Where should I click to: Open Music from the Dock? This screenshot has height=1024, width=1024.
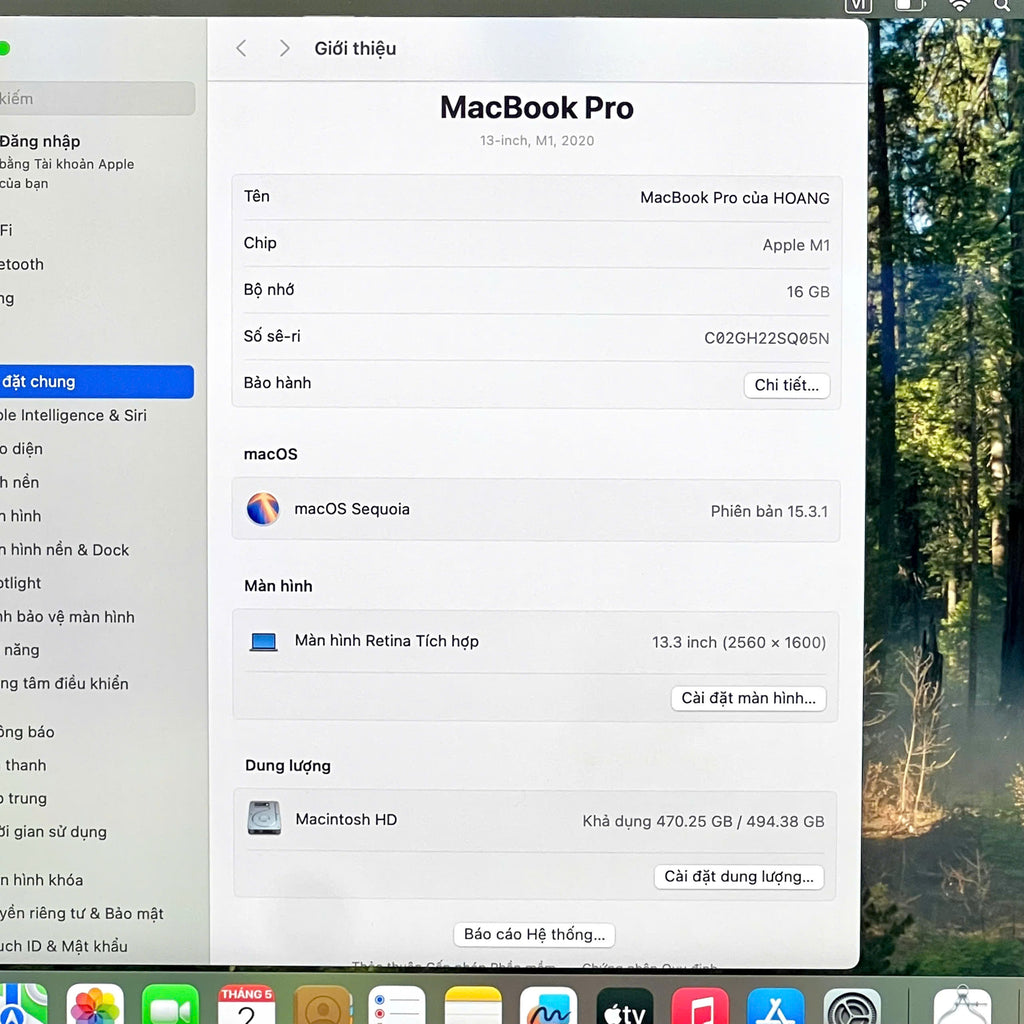coord(700,1004)
